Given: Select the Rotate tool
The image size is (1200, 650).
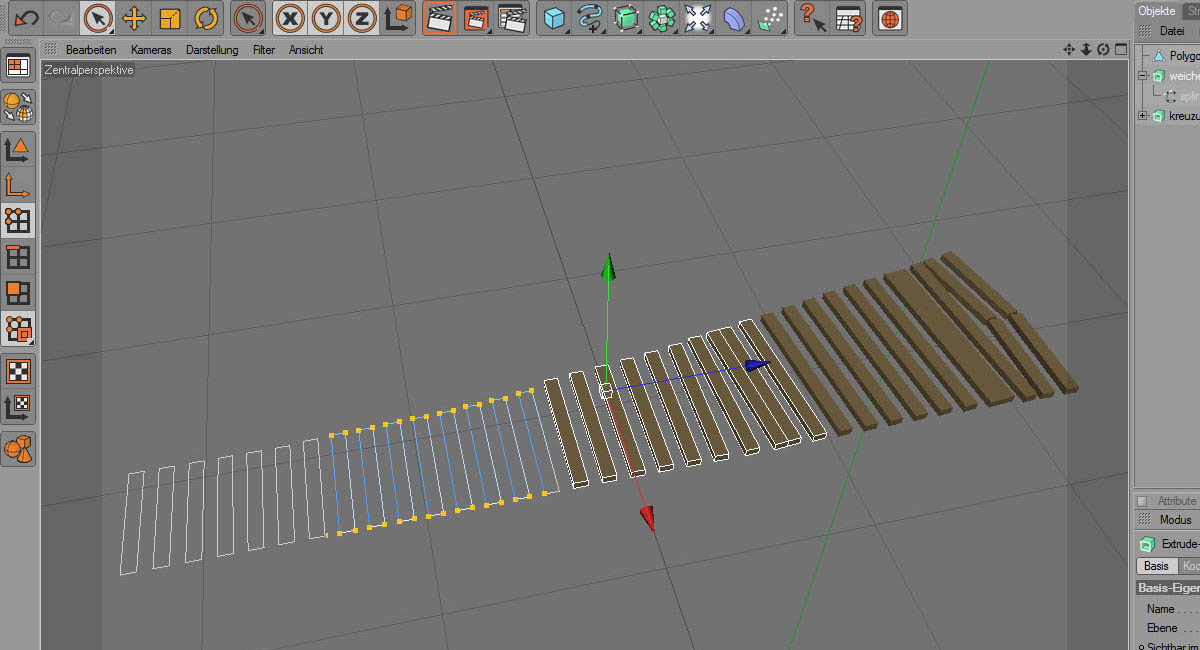Looking at the screenshot, I should pyautogui.click(x=206, y=18).
